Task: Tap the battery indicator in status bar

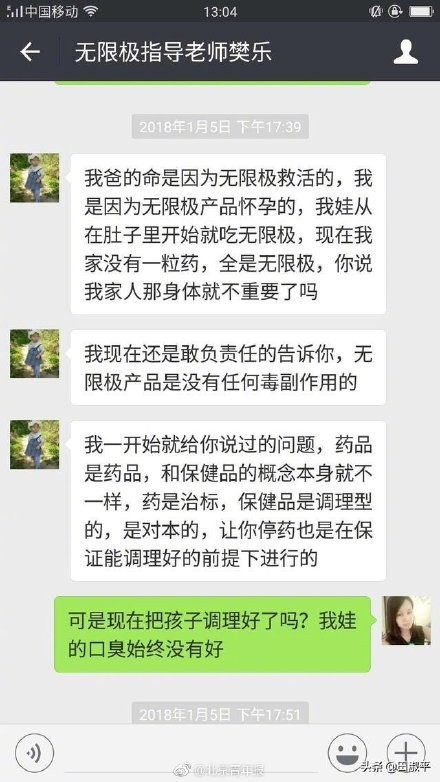Action: (422, 11)
